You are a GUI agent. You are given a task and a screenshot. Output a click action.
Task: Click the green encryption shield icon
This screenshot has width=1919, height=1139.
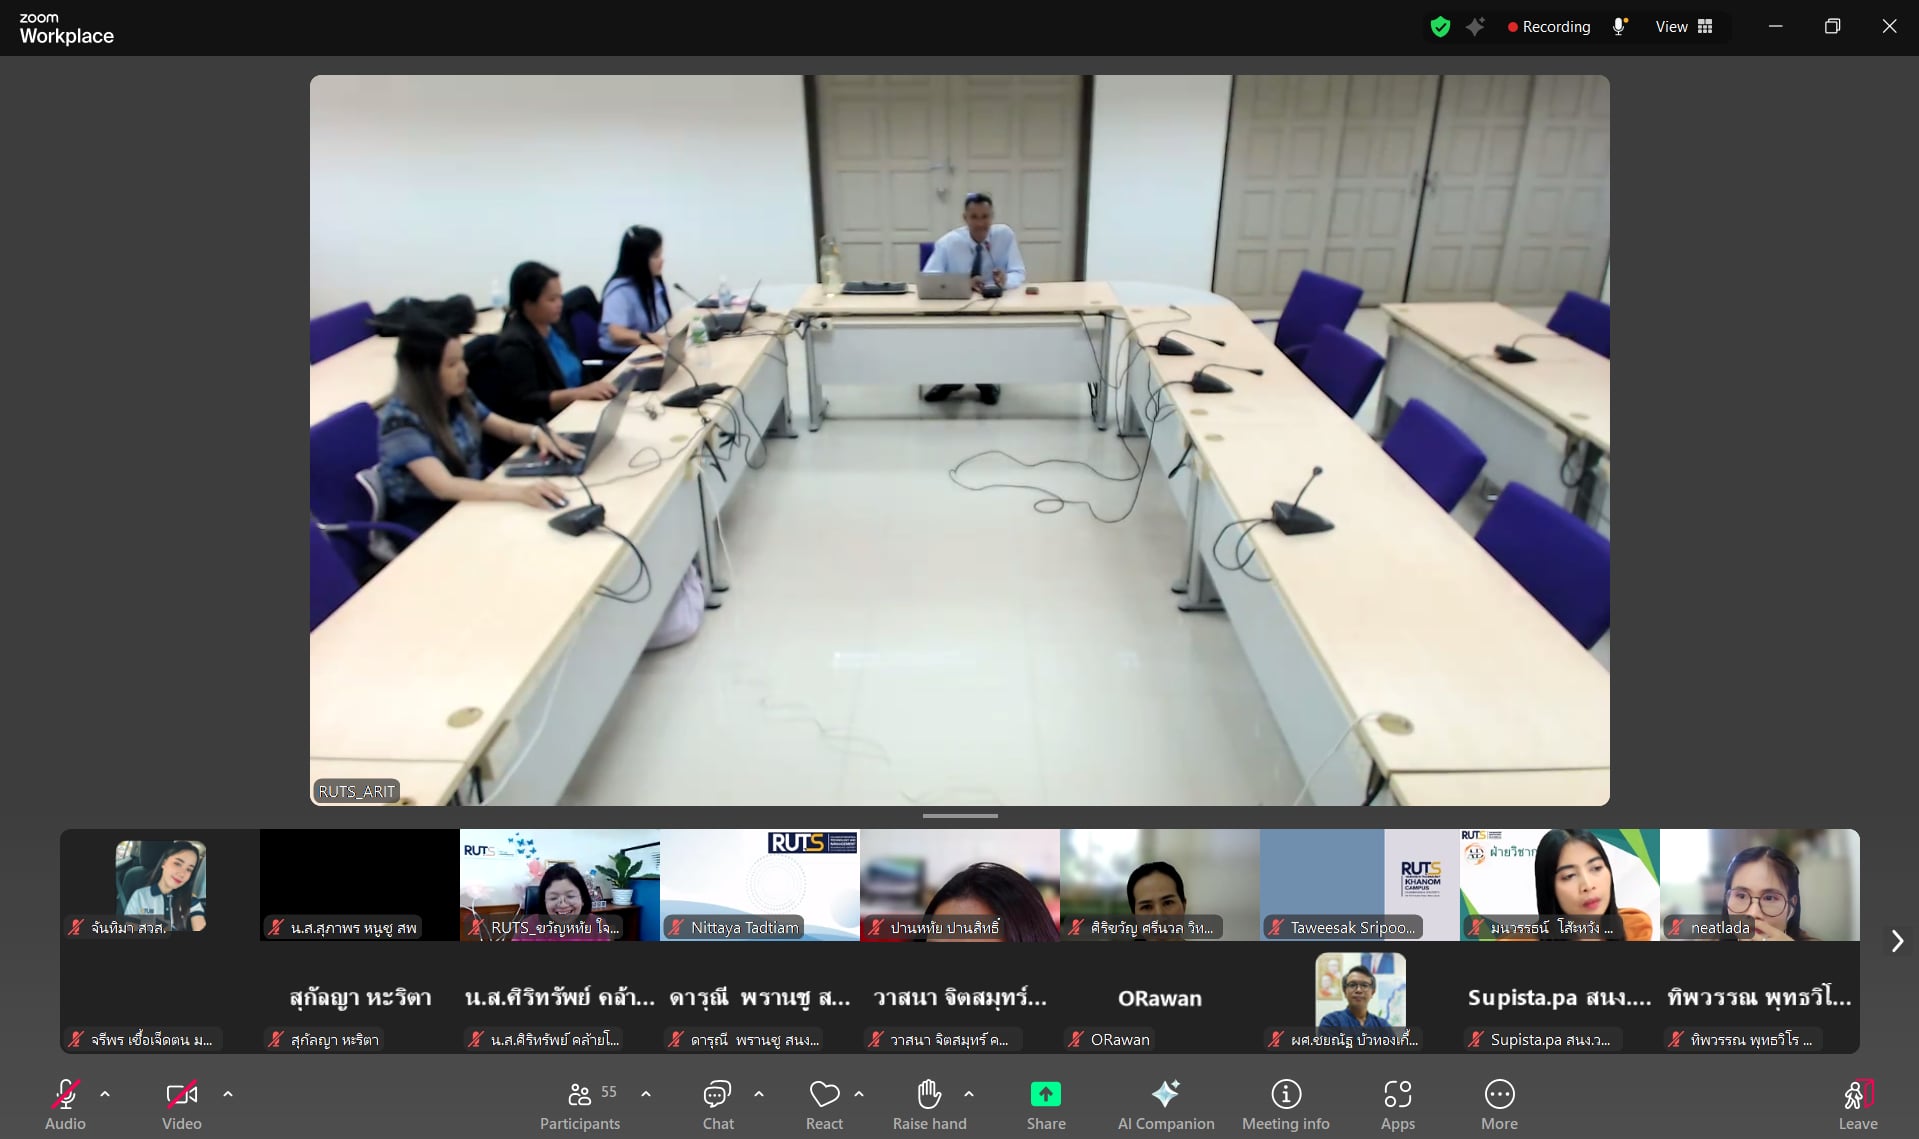tap(1440, 27)
